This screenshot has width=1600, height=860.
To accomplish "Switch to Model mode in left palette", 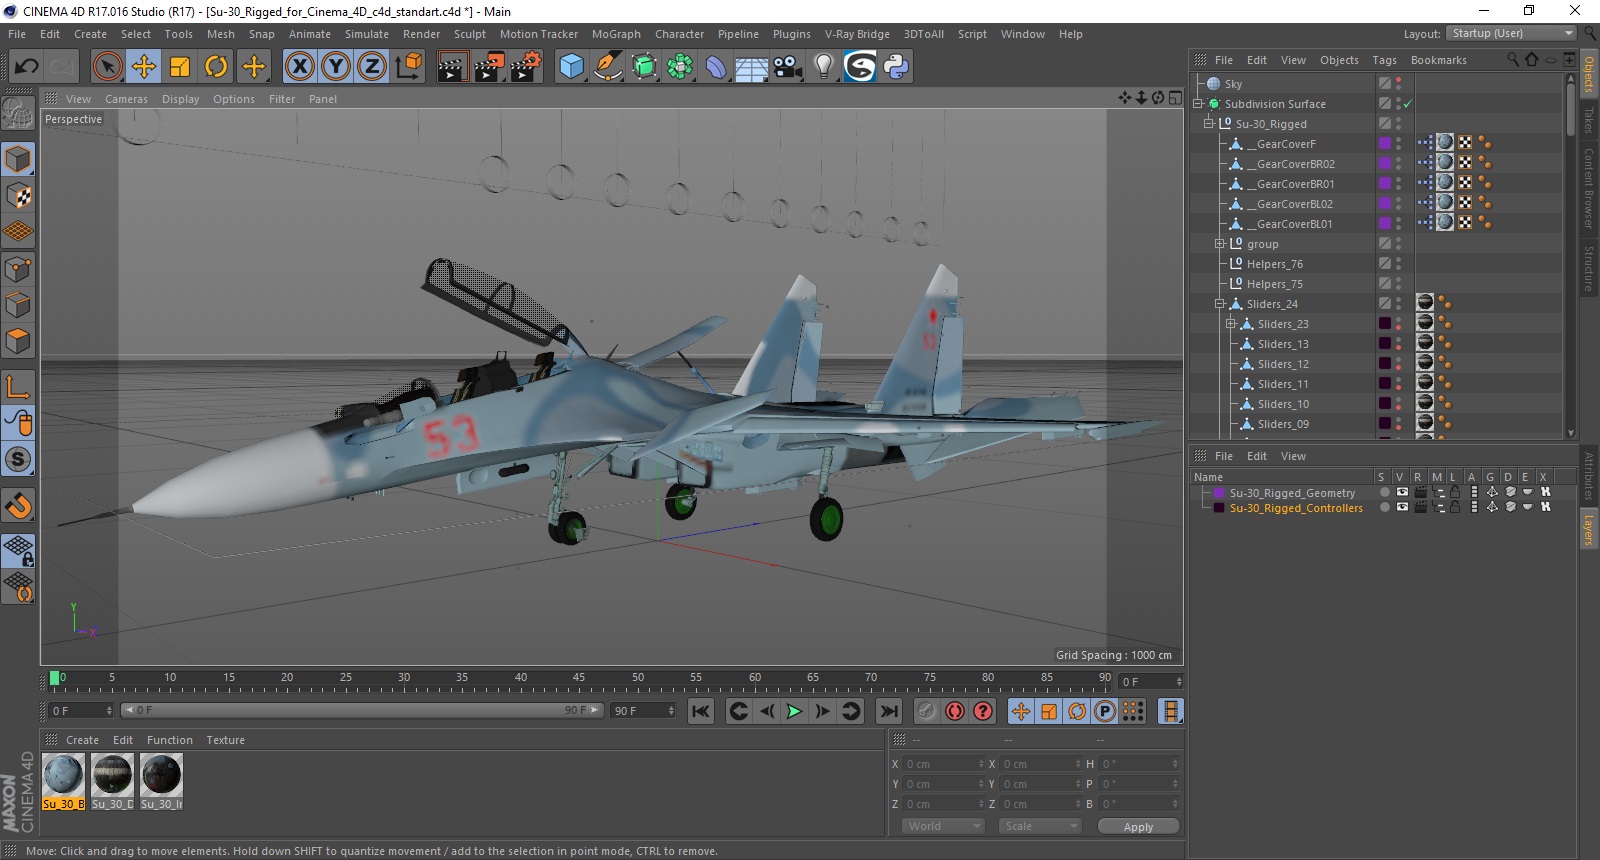I will pyautogui.click(x=18, y=159).
